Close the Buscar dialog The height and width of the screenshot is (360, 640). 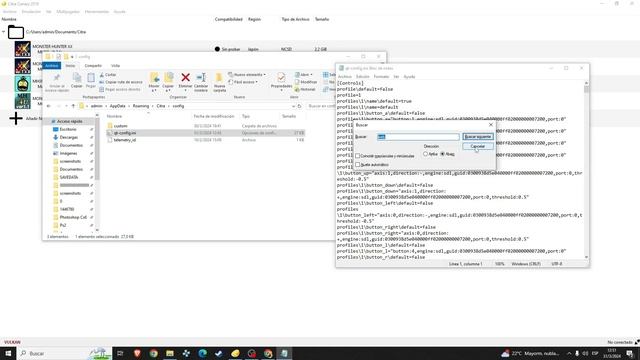pos(491,125)
